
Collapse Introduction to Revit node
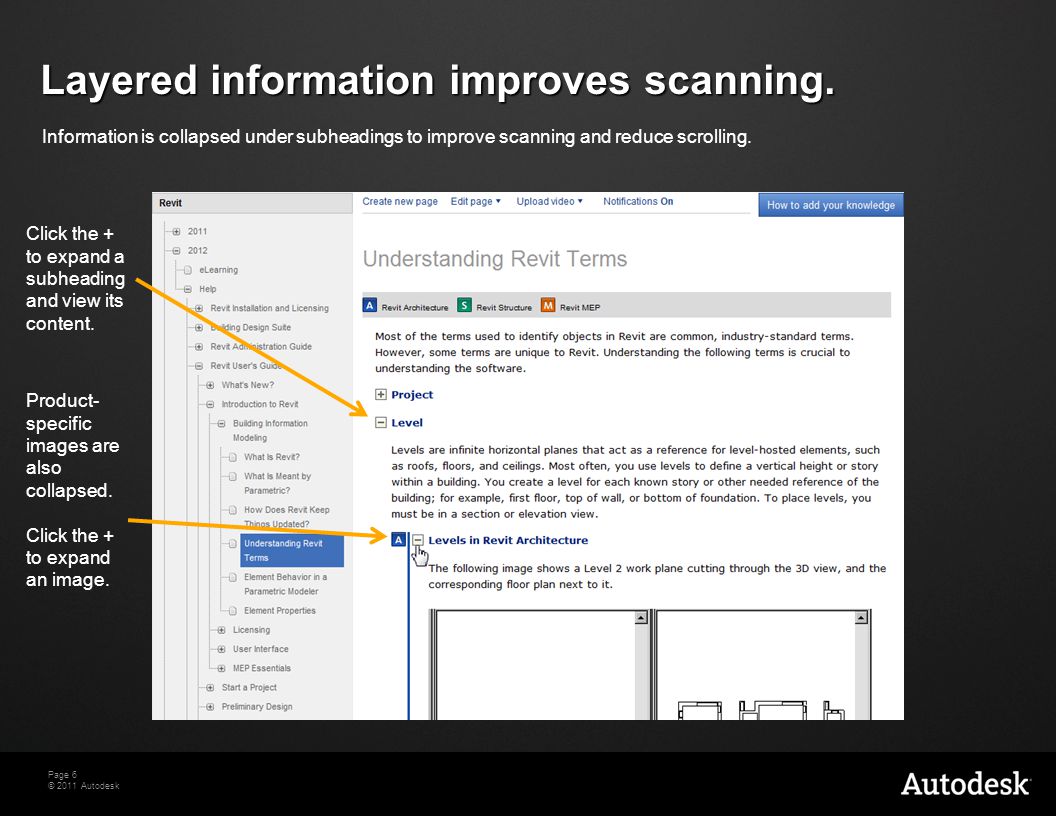(210, 405)
